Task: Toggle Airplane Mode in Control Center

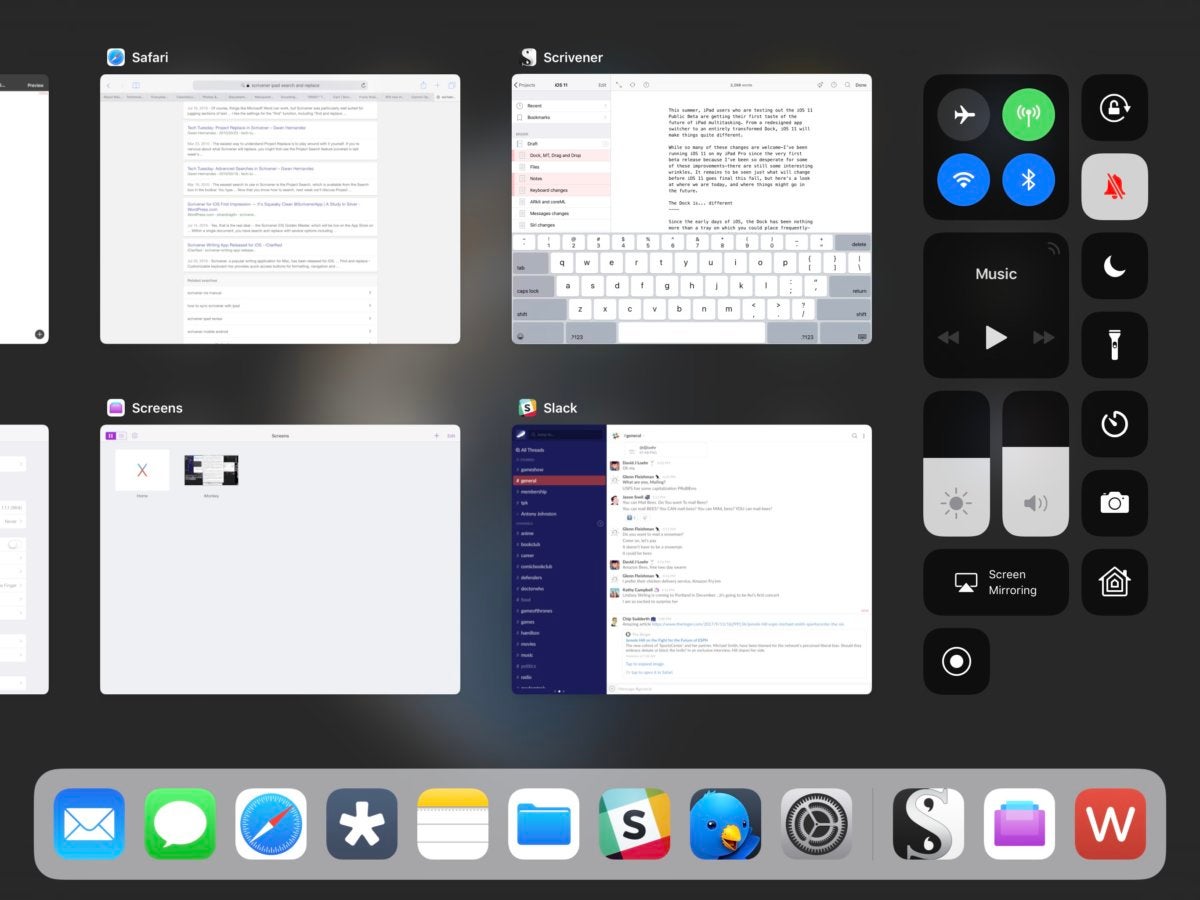Action: [x=964, y=114]
